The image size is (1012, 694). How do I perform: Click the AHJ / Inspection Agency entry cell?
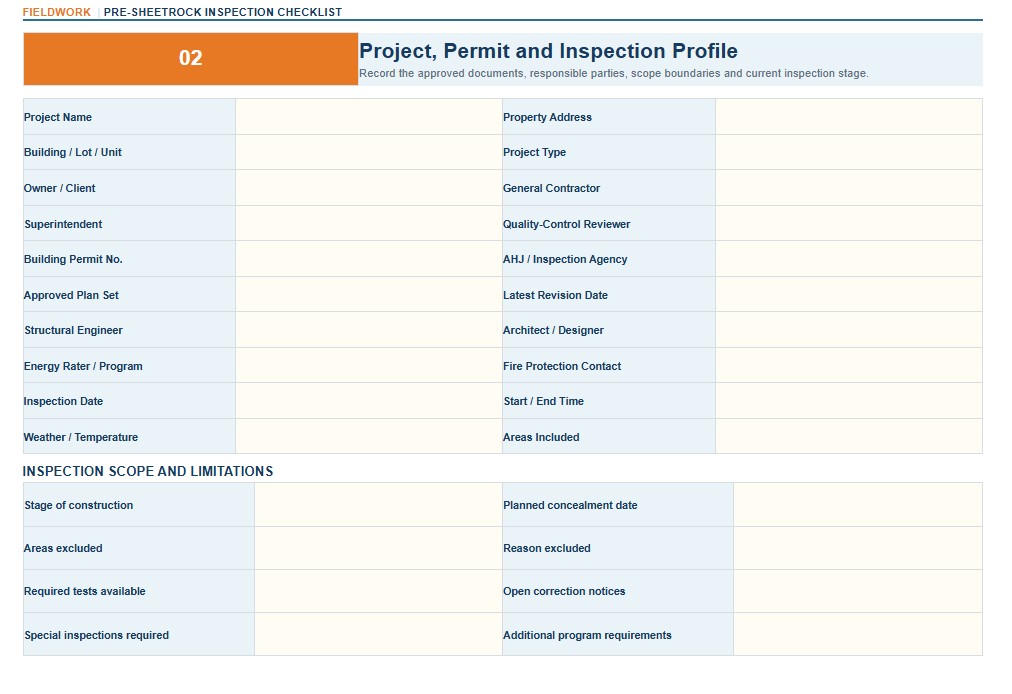(x=849, y=259)
